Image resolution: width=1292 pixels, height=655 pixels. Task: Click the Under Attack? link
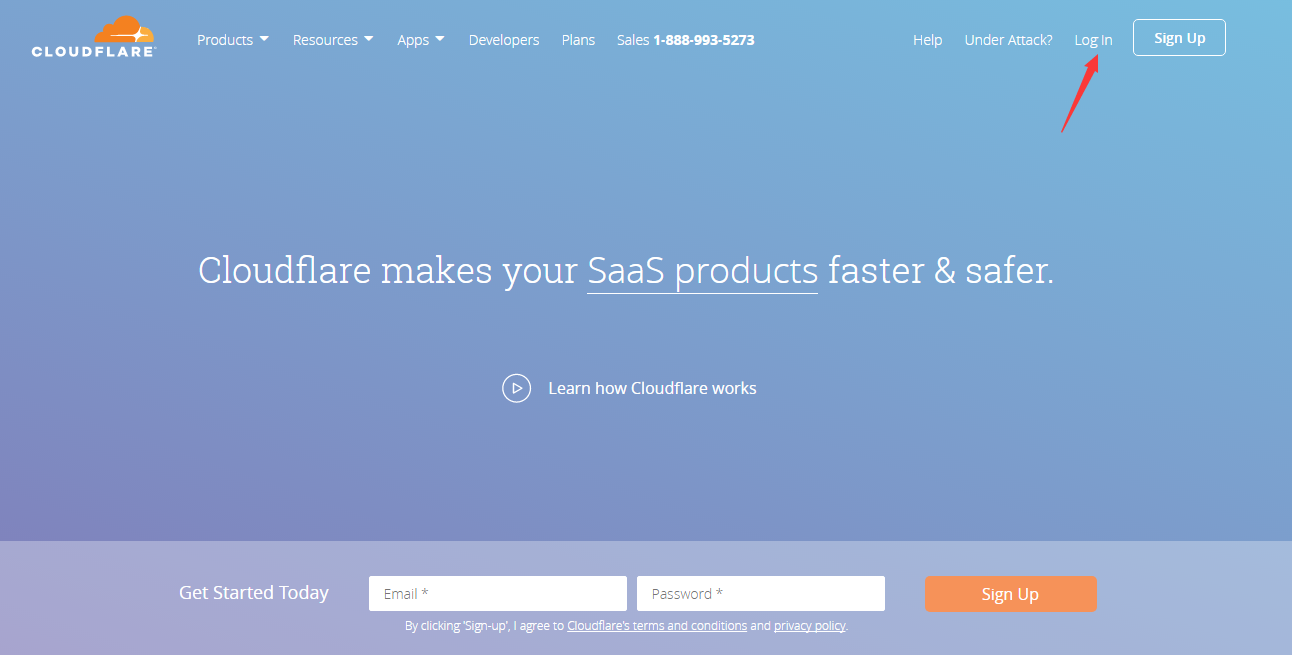(1008, 40)
